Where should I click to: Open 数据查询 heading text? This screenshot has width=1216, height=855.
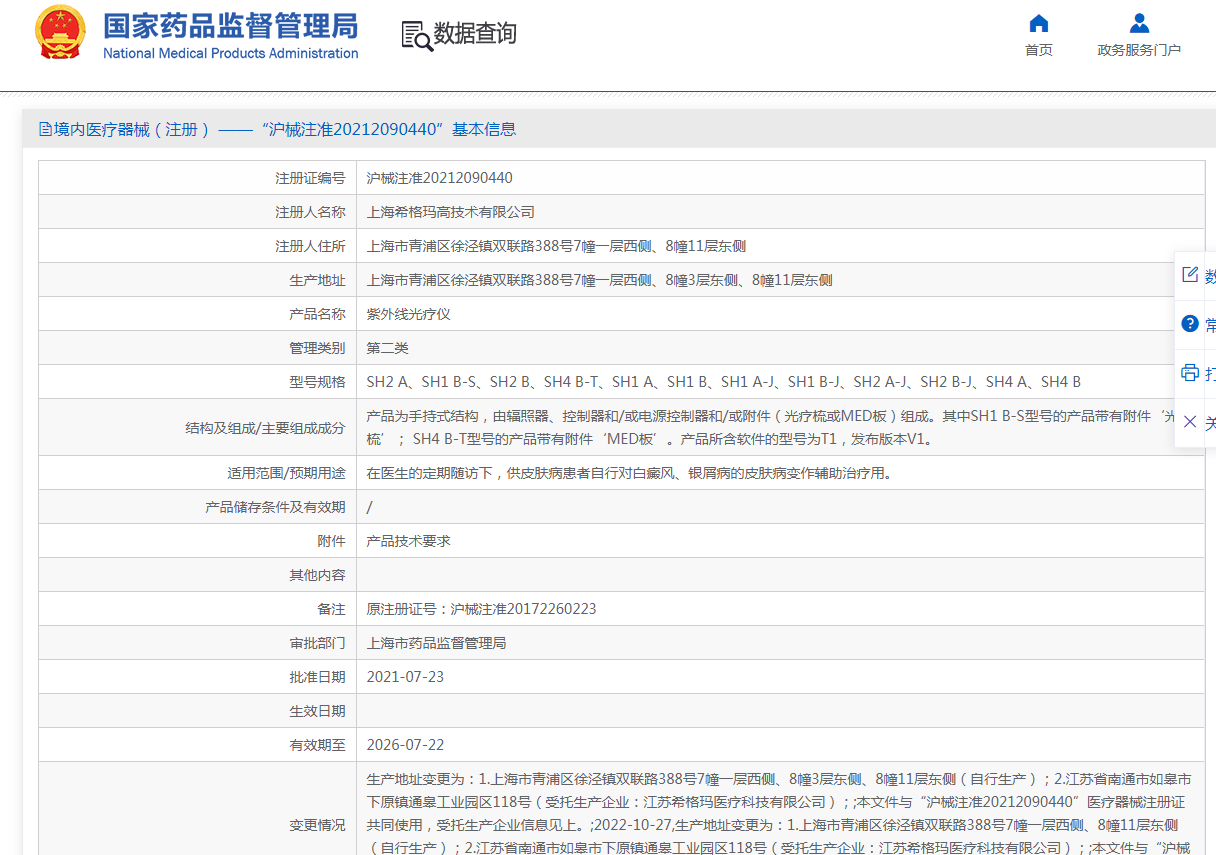[475, 34]
